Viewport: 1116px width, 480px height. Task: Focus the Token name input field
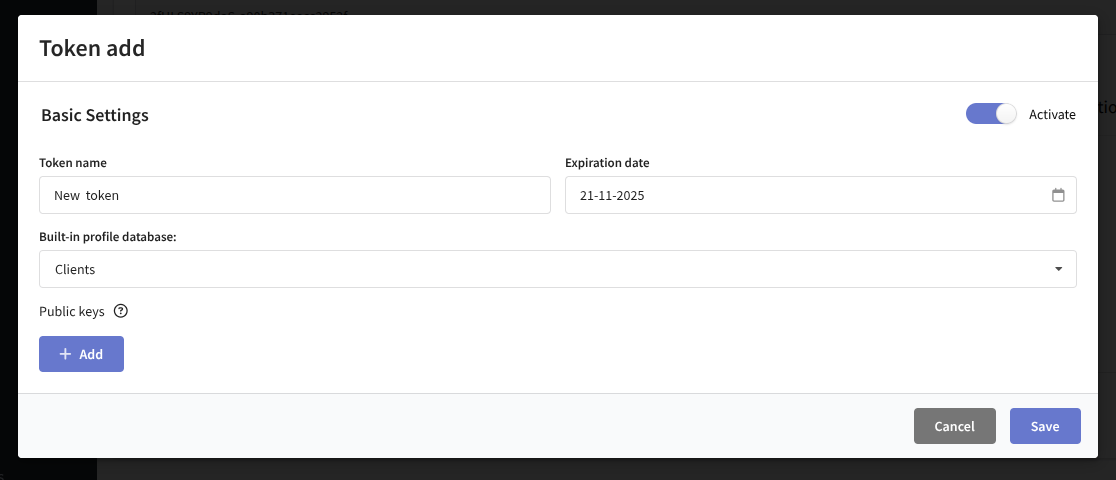(294, 196)
